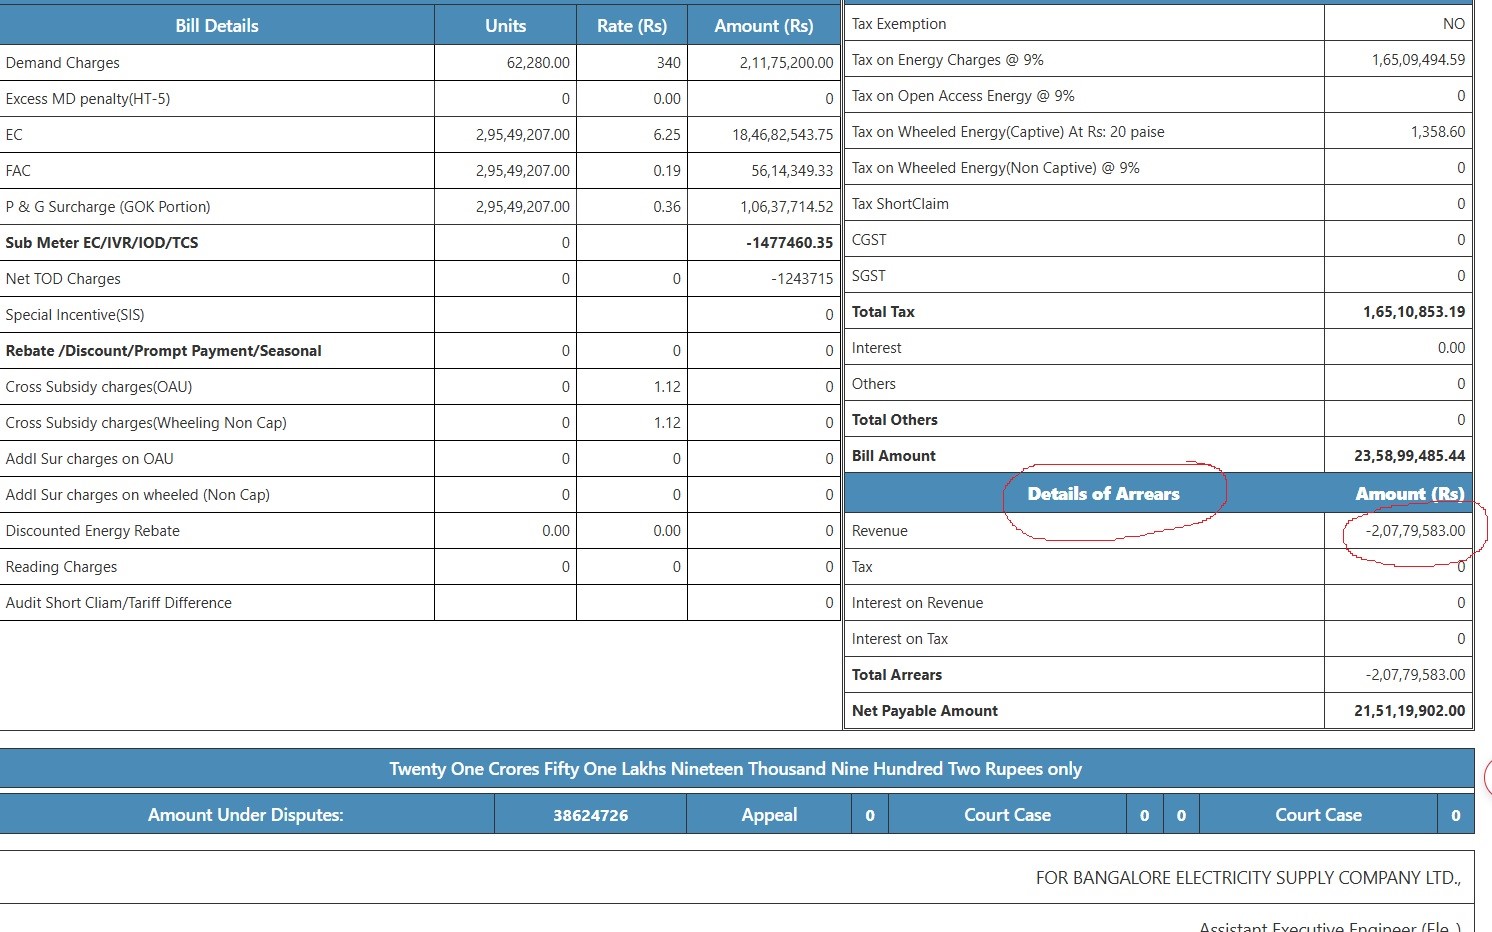This screenshot has width=1492, height=932.
Task: Select the Units column header
Action: (505, 26)
